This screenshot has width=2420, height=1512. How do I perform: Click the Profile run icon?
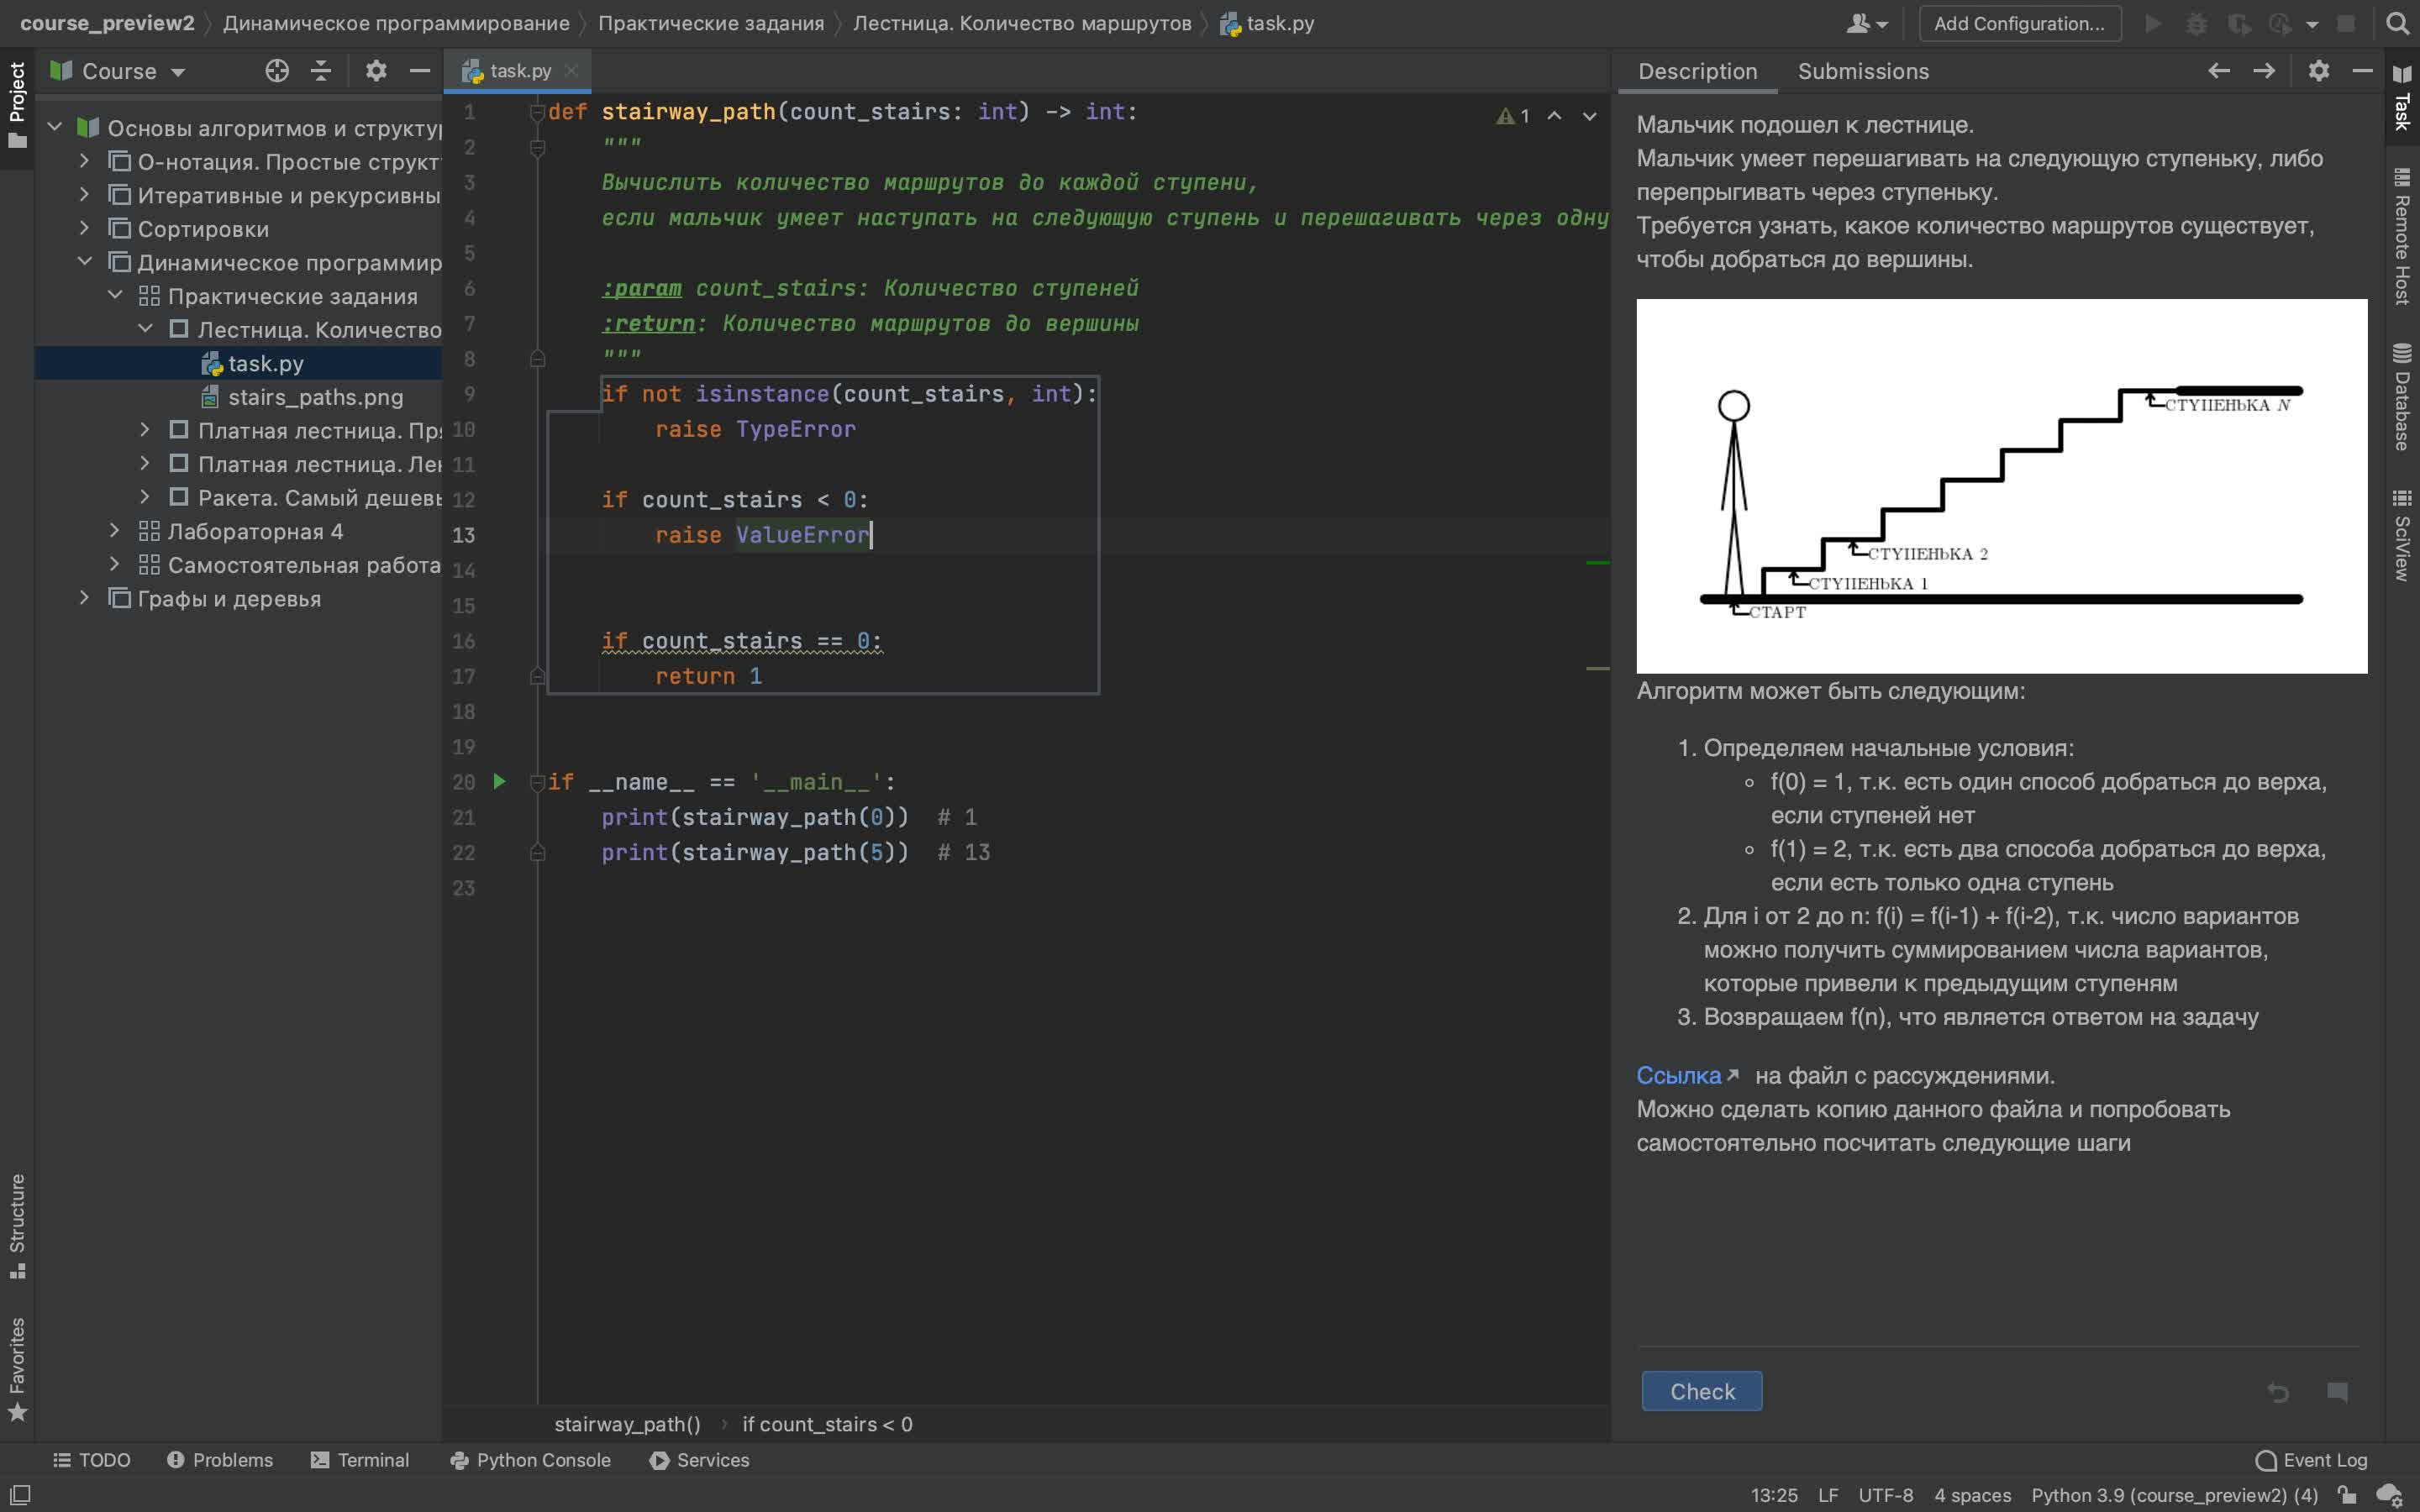coord(2280,23)
